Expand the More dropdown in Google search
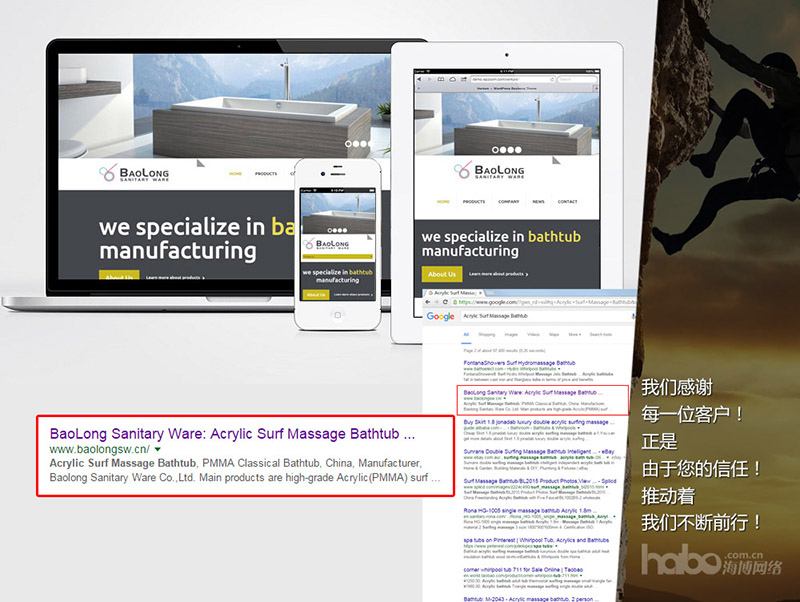 [574, 334]
